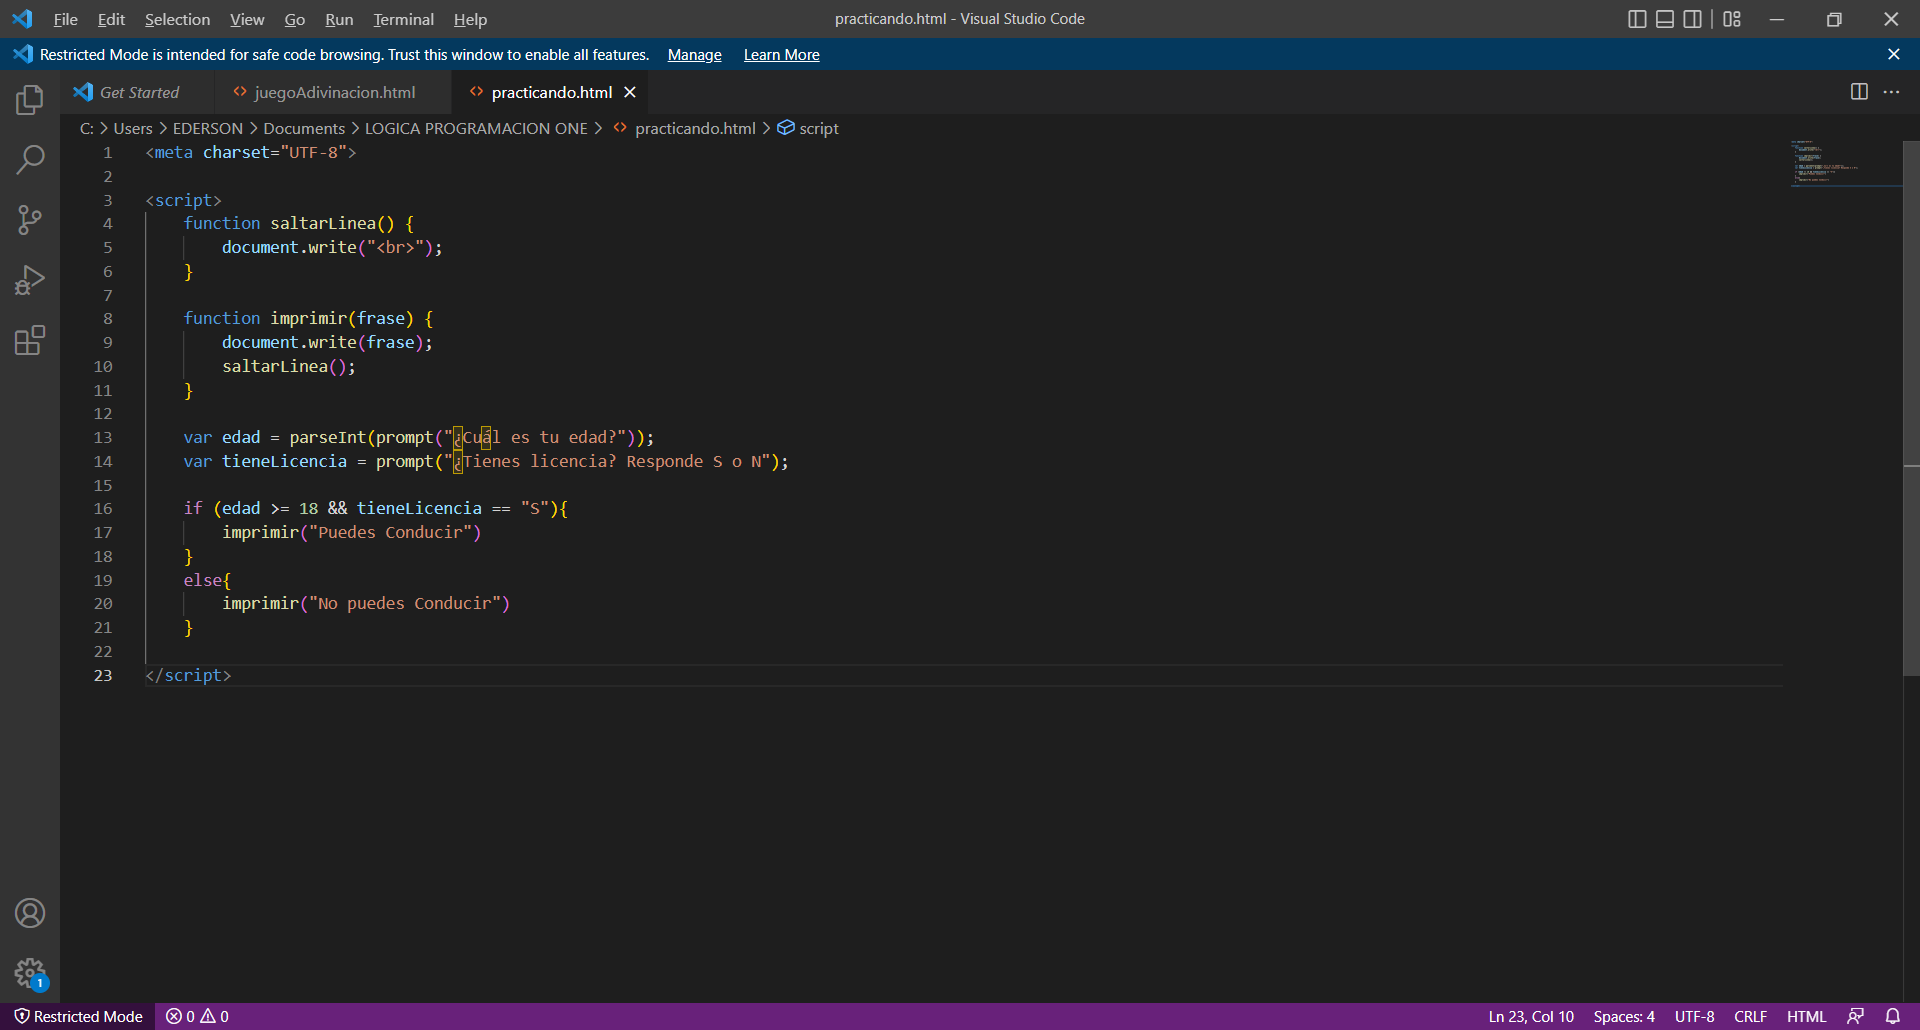The width and height of the screenshot is (1920, 1030).
Task: Click the Ln 23, Col 10 indicator
Action: tap(1530, 1016)
